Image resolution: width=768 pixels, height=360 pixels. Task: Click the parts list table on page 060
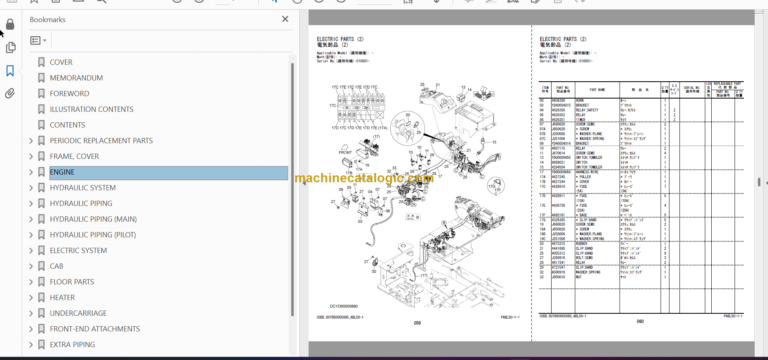(641, 197)
